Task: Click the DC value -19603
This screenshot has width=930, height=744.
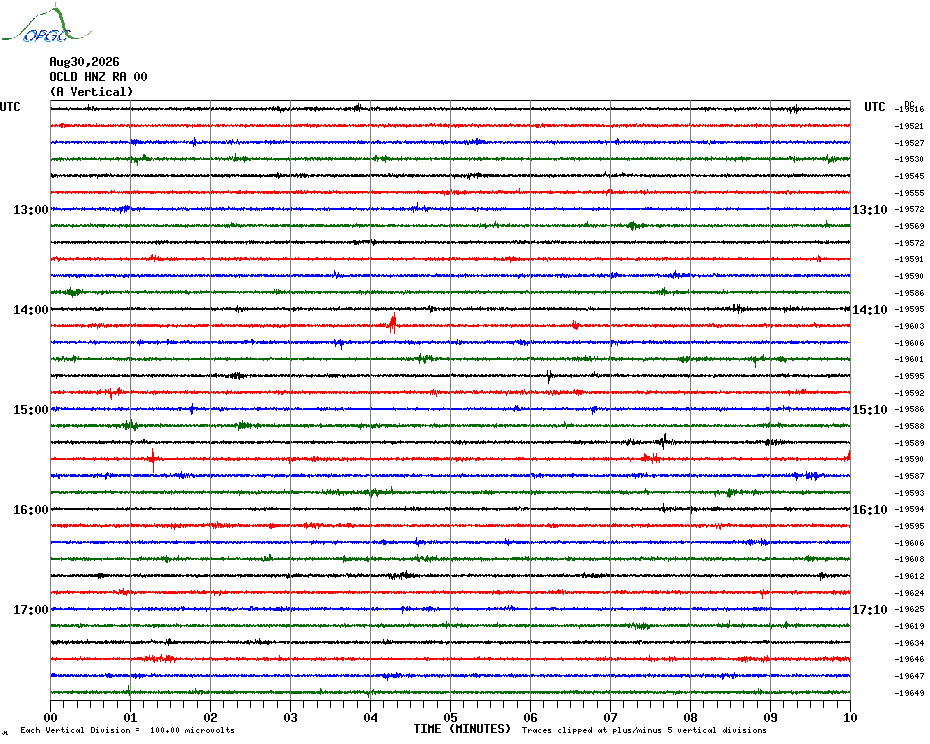Action: 909,326
